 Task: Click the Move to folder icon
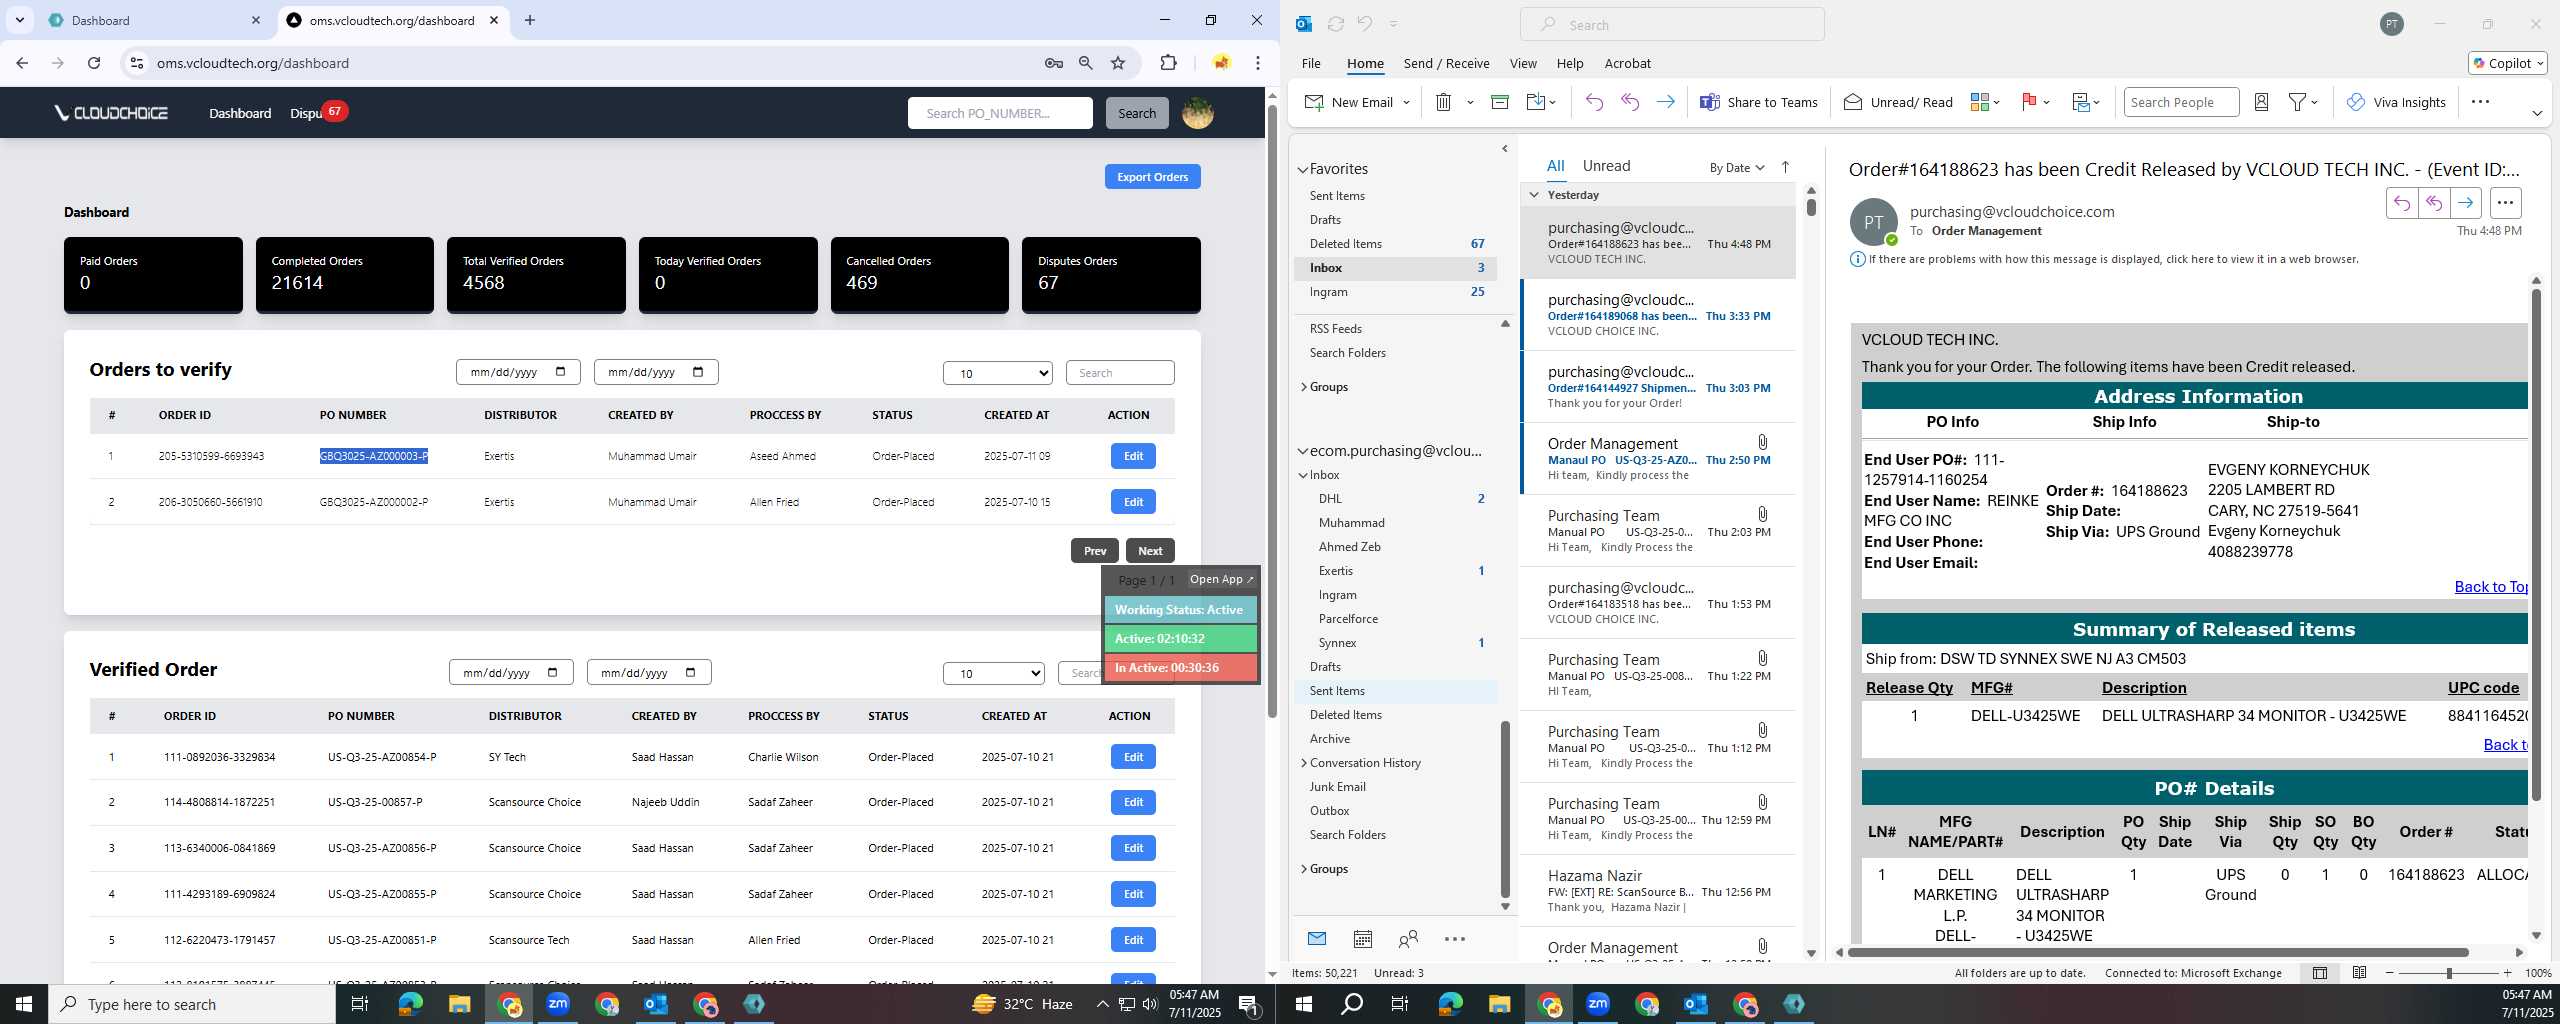(x=1535, y=102)
